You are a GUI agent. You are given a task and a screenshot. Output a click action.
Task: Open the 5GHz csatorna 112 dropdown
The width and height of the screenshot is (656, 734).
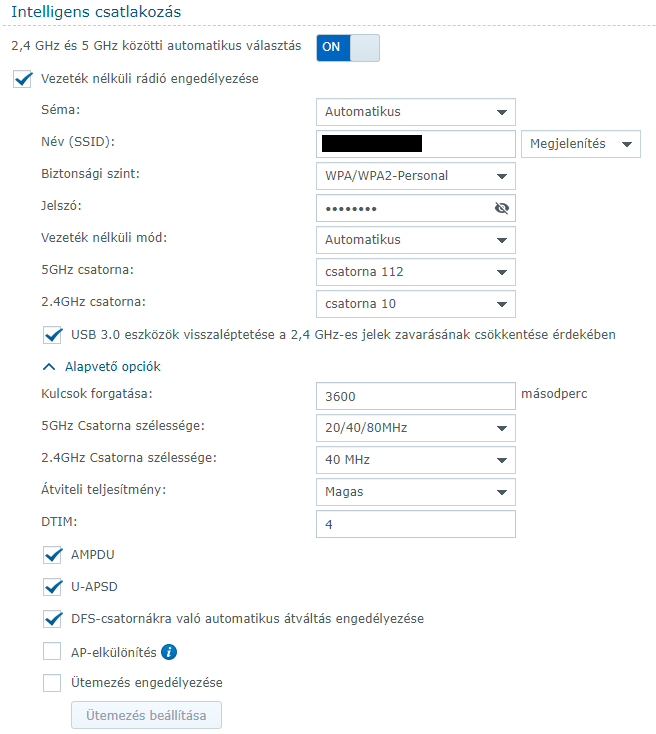click(415, 272)
